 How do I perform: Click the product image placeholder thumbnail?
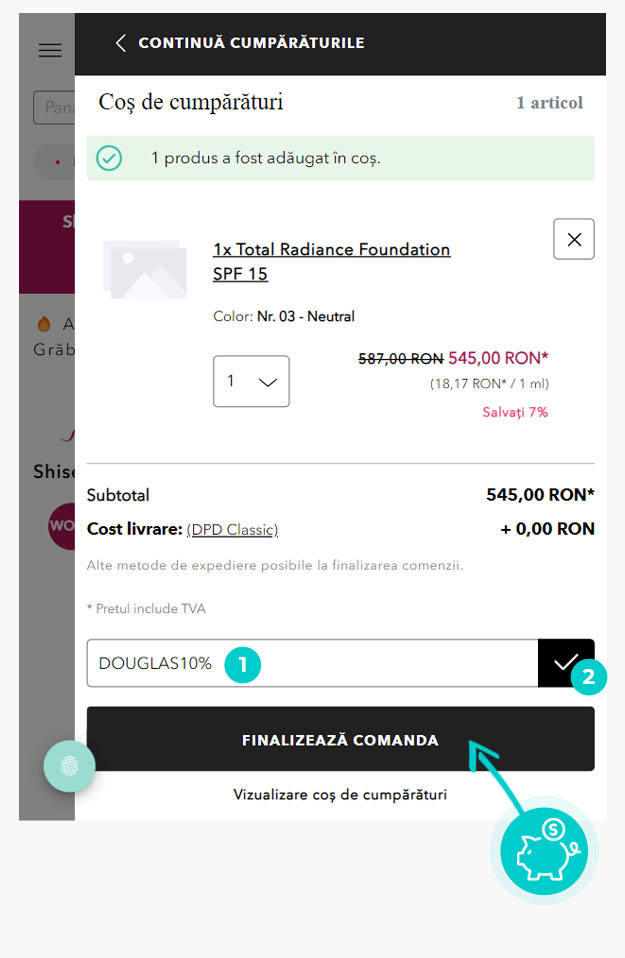click(x=145, y=269)
